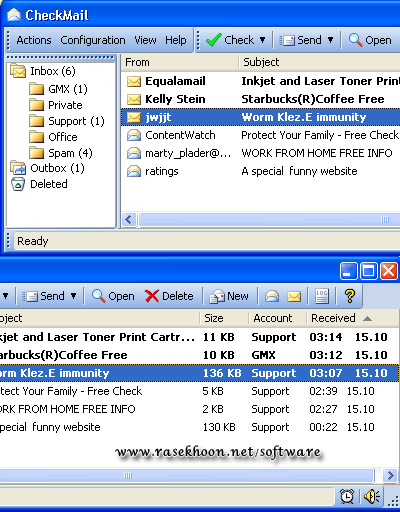Click the opened envelope icon beside ratings
Screen dimensions: 400x512
[x=134, y=171]
